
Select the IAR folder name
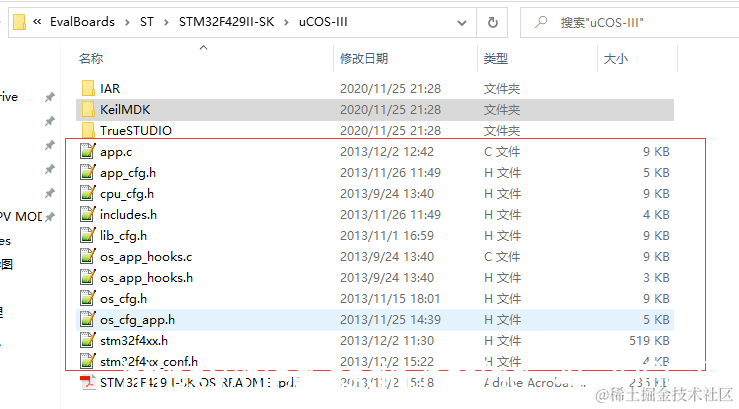point(110,89)
